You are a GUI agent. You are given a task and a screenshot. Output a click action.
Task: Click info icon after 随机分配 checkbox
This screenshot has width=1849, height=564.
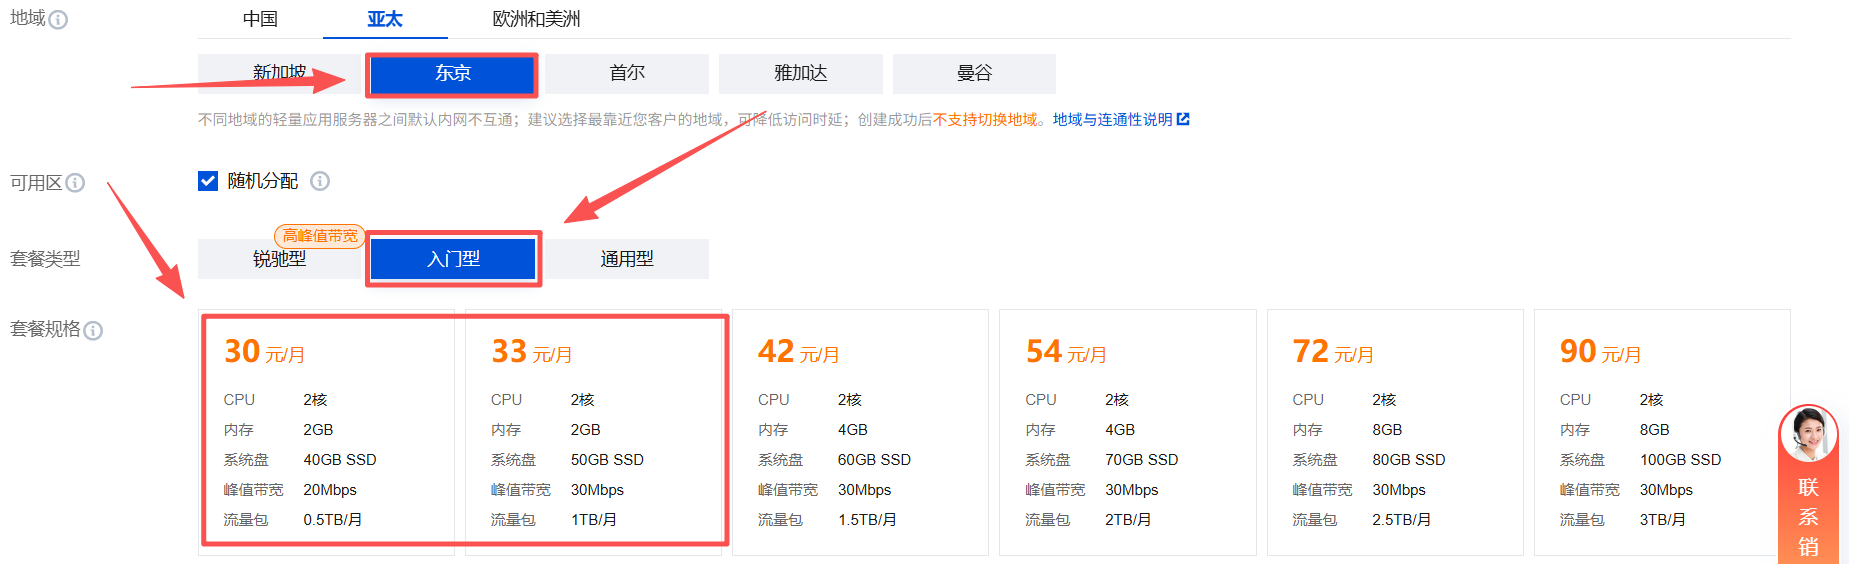320,181
